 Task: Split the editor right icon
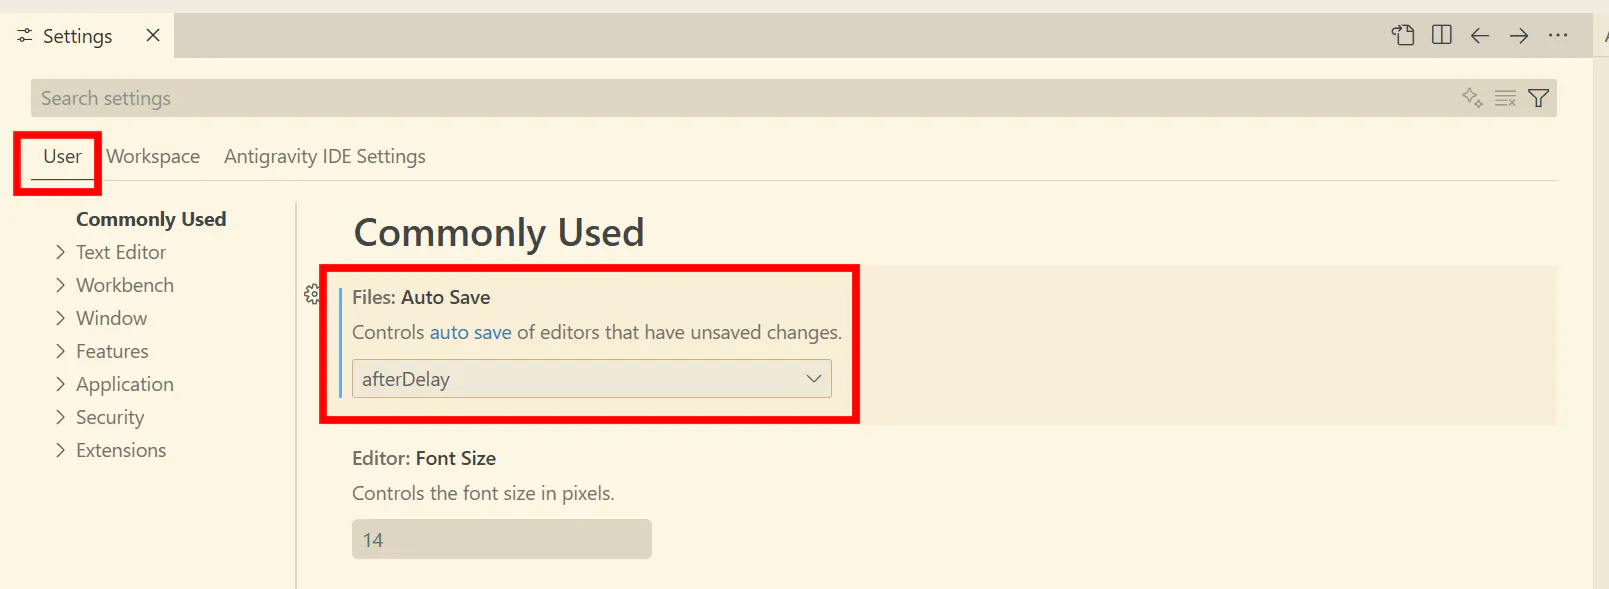pyautogui.click(x=1442, y=35)
